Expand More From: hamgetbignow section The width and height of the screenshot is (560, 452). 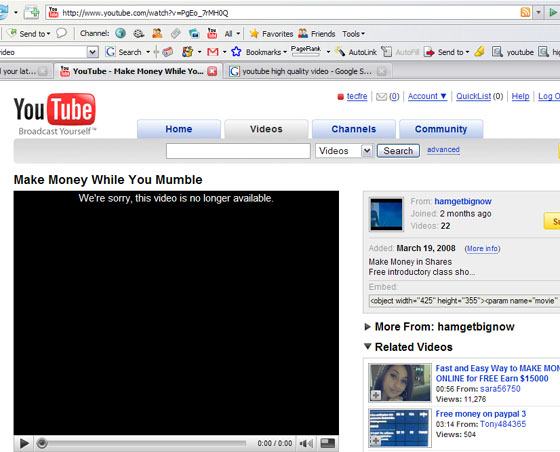[367, 327]
